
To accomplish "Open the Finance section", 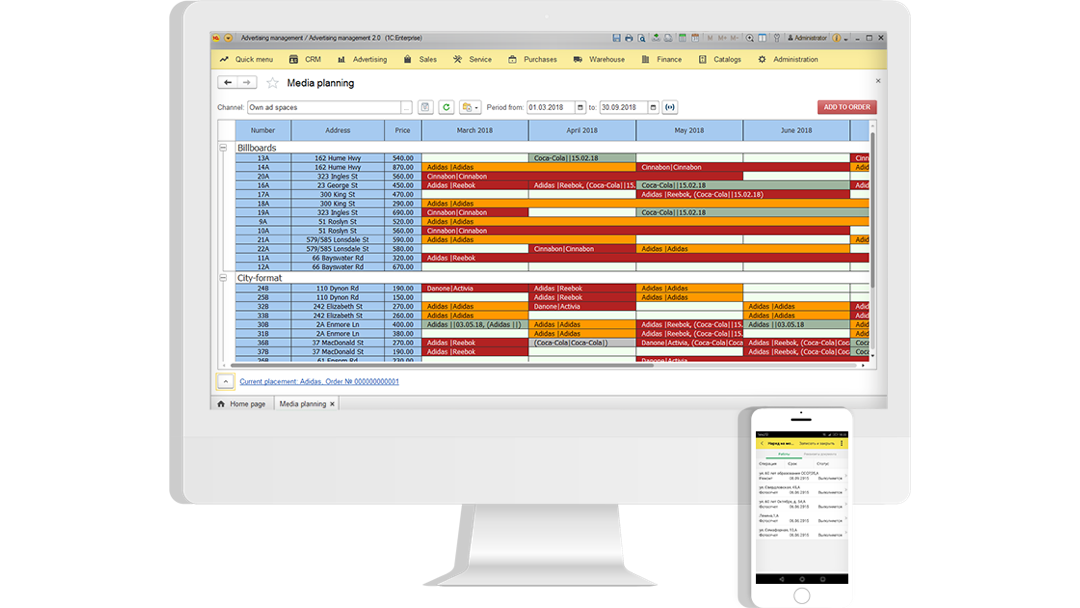I will (661, 59).
